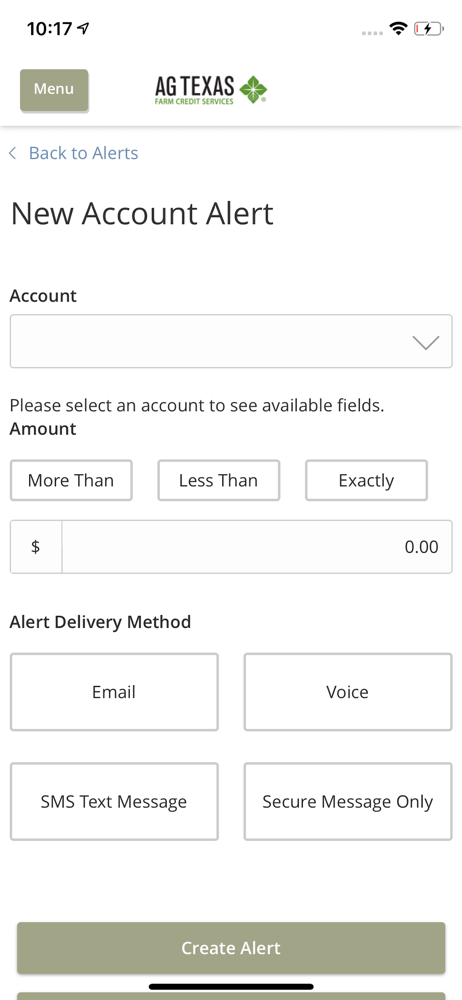
Task: Tap the cellular signal dots icon
Action: coord(372,33)
